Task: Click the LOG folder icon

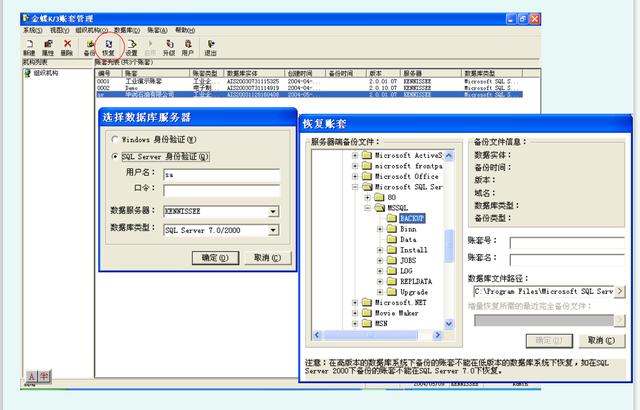Action: click(392, 271)
